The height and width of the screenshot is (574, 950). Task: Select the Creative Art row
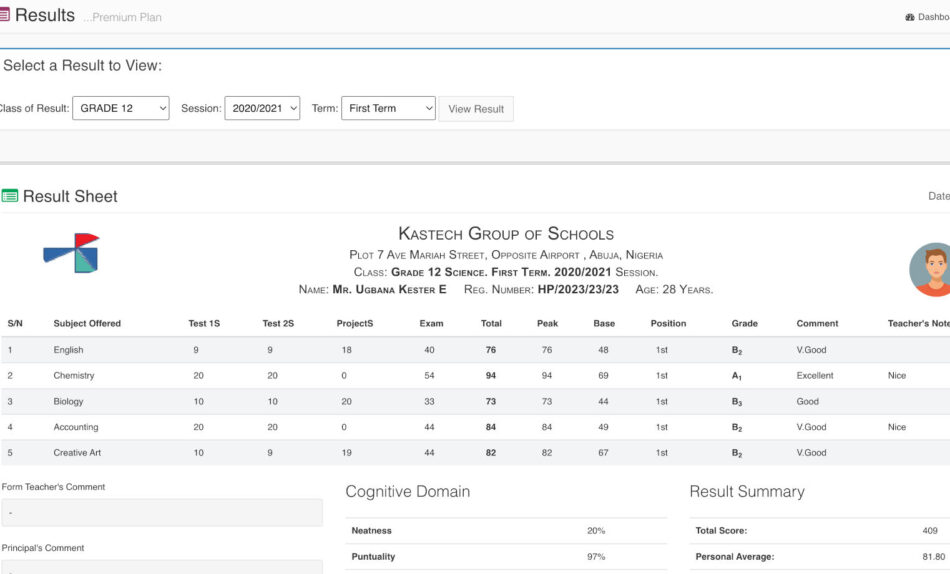pos(77,453)
